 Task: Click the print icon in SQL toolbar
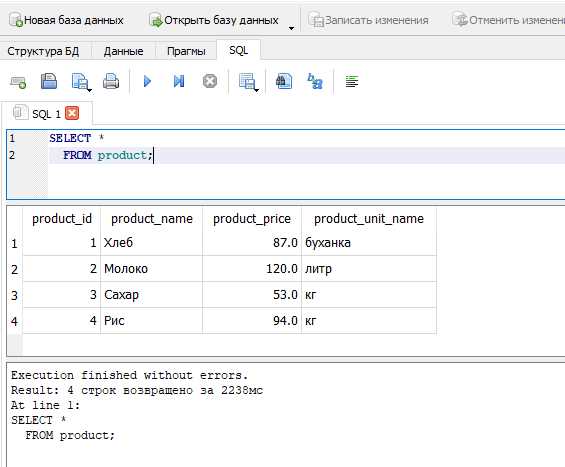point(111,81)
